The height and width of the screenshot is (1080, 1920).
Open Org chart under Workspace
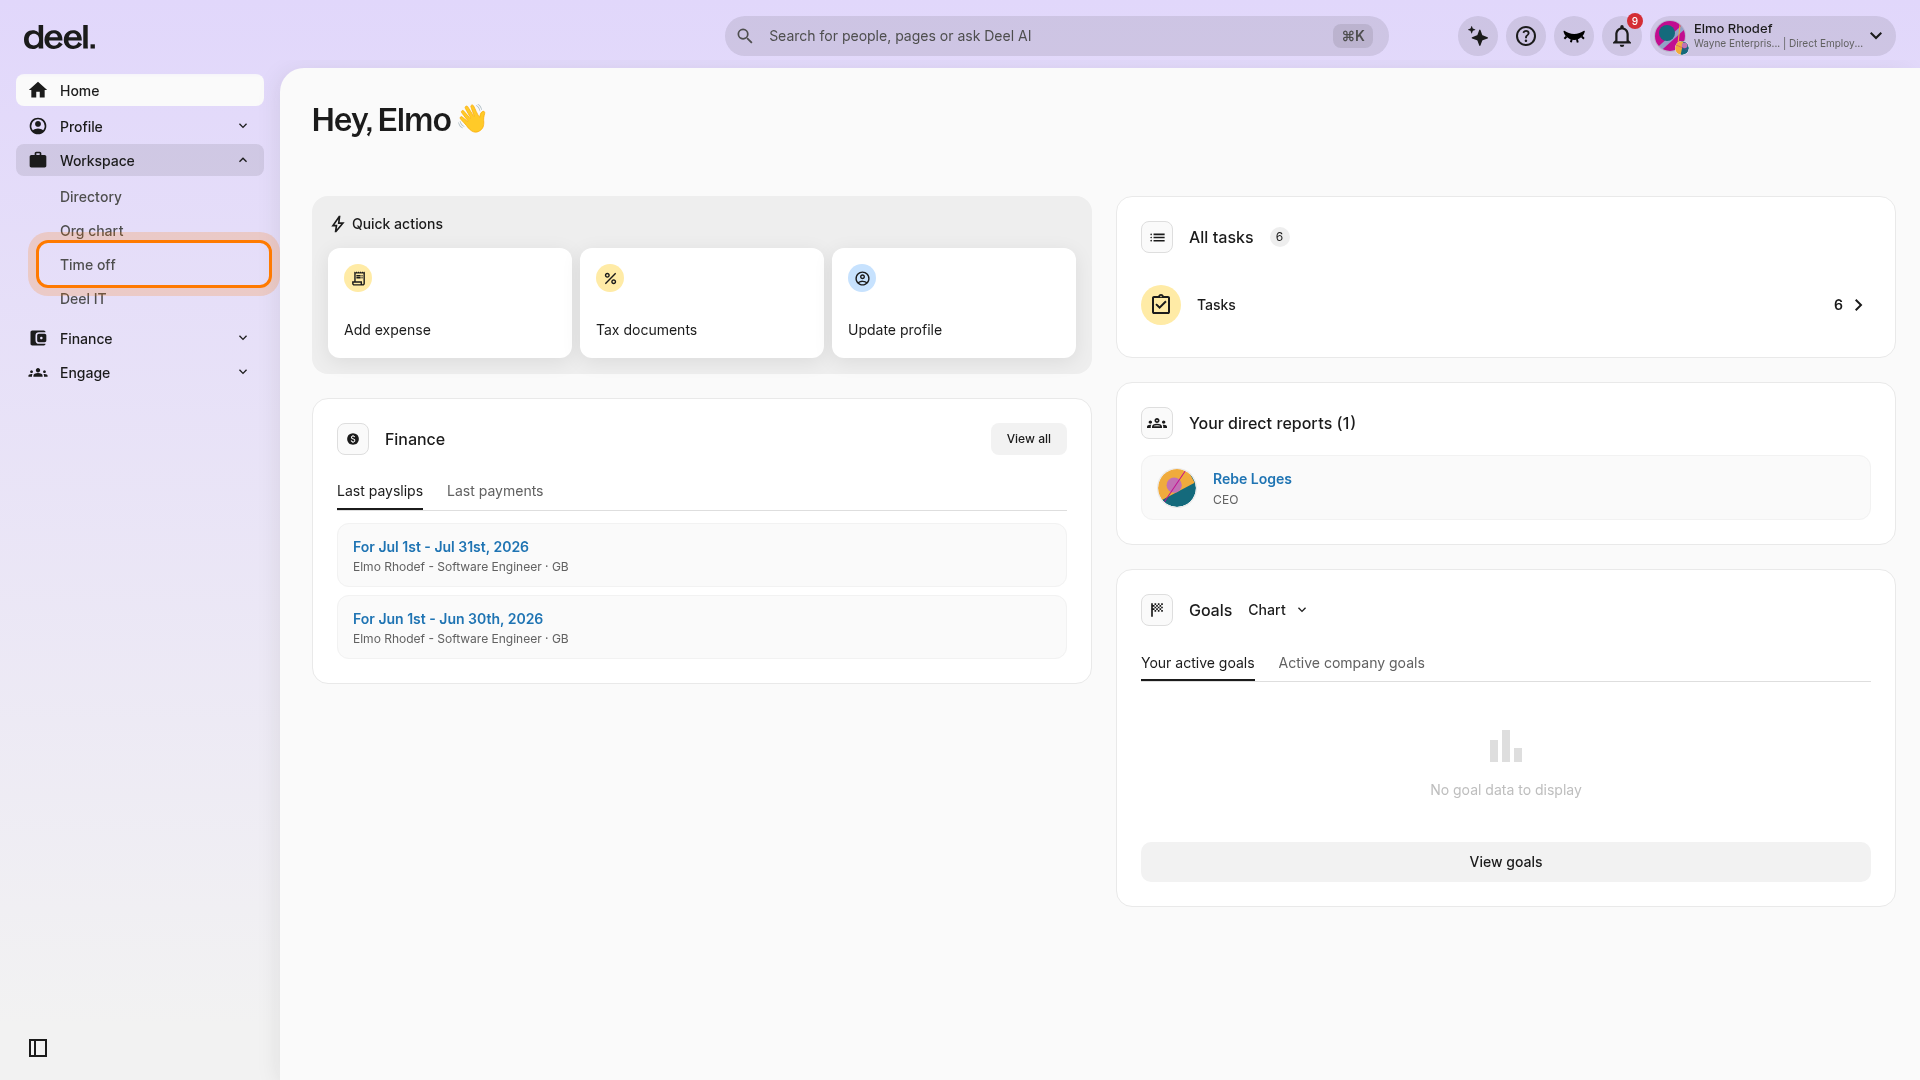pos(91,231)
